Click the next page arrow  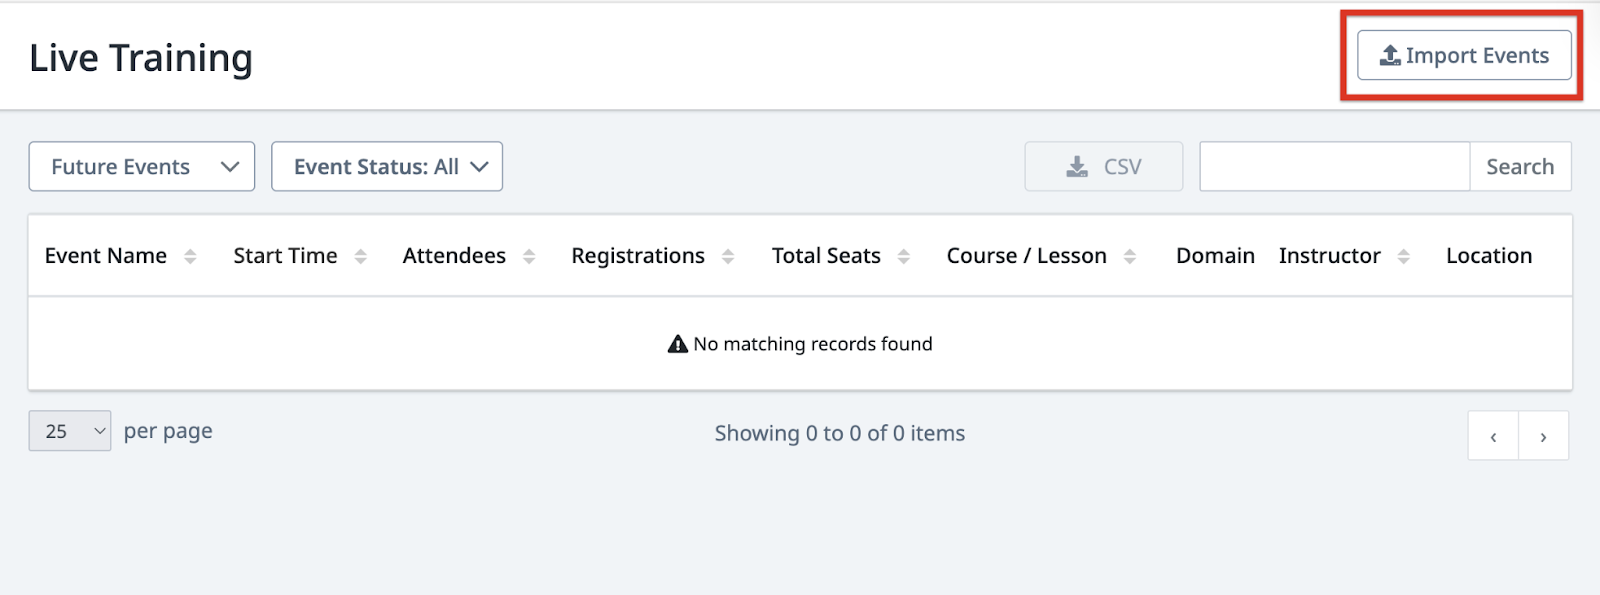[x=1543, y=436]
